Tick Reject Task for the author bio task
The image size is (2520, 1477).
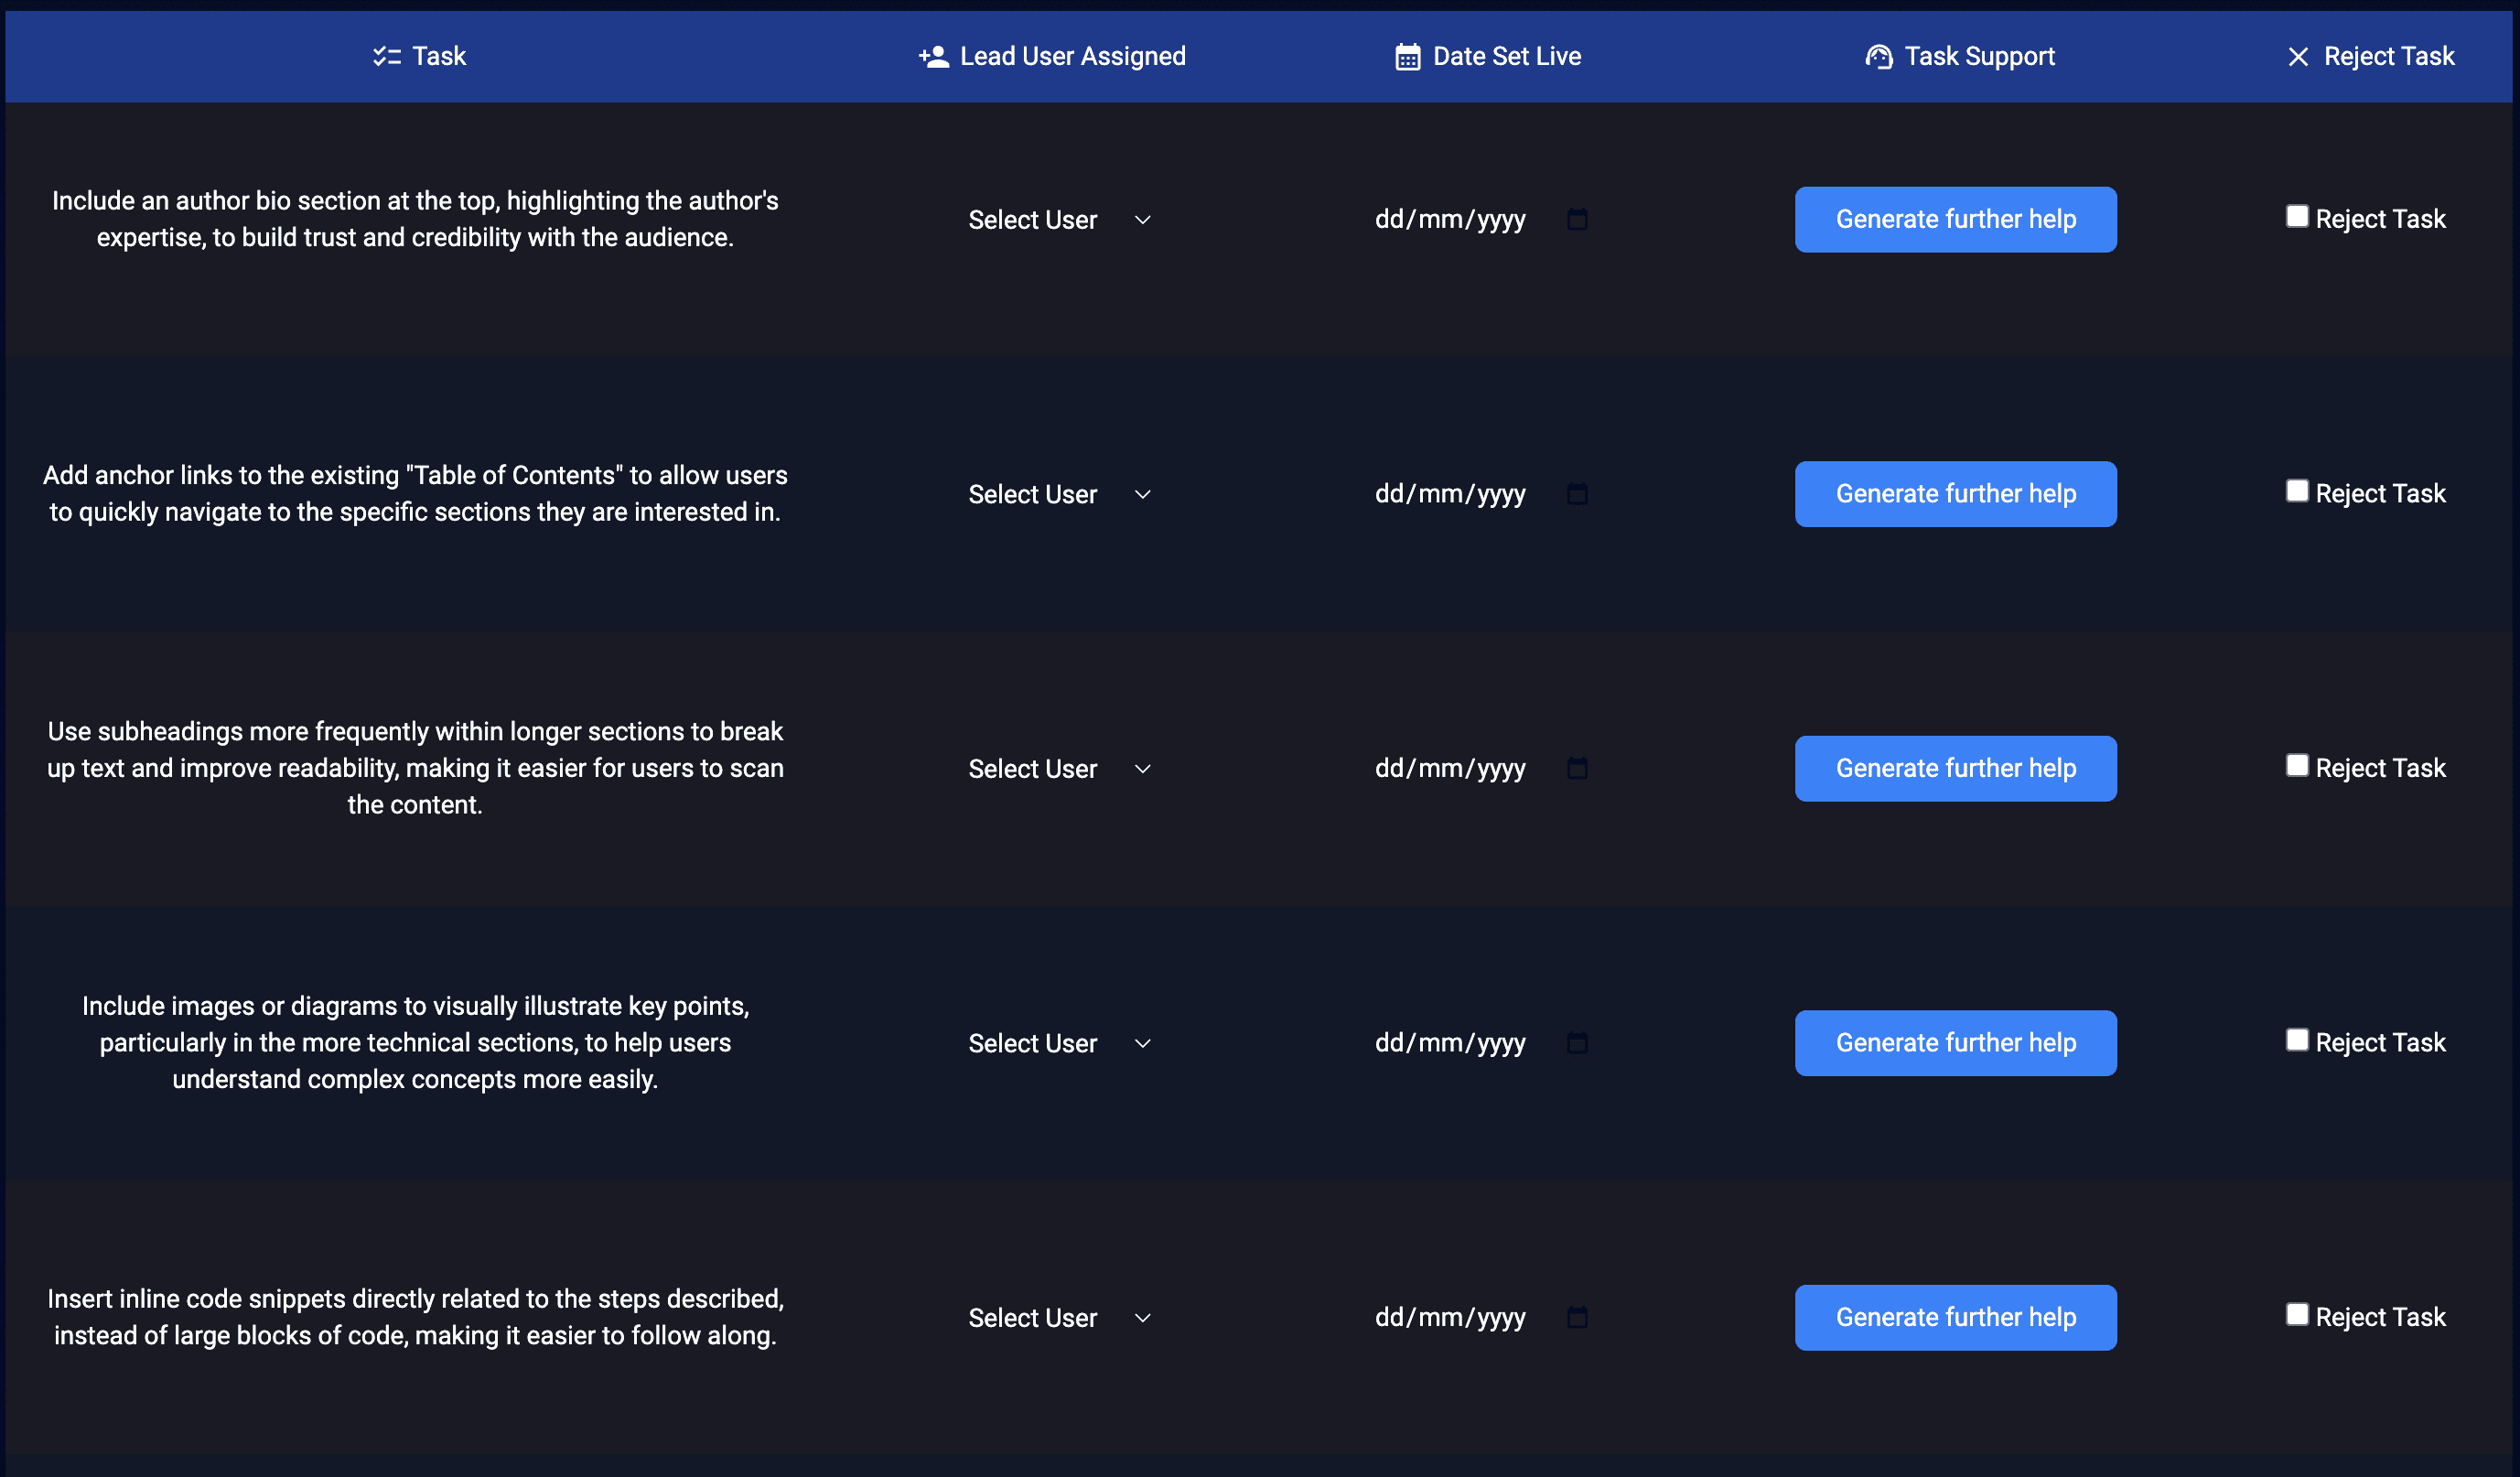click(x=2296, y=217)
